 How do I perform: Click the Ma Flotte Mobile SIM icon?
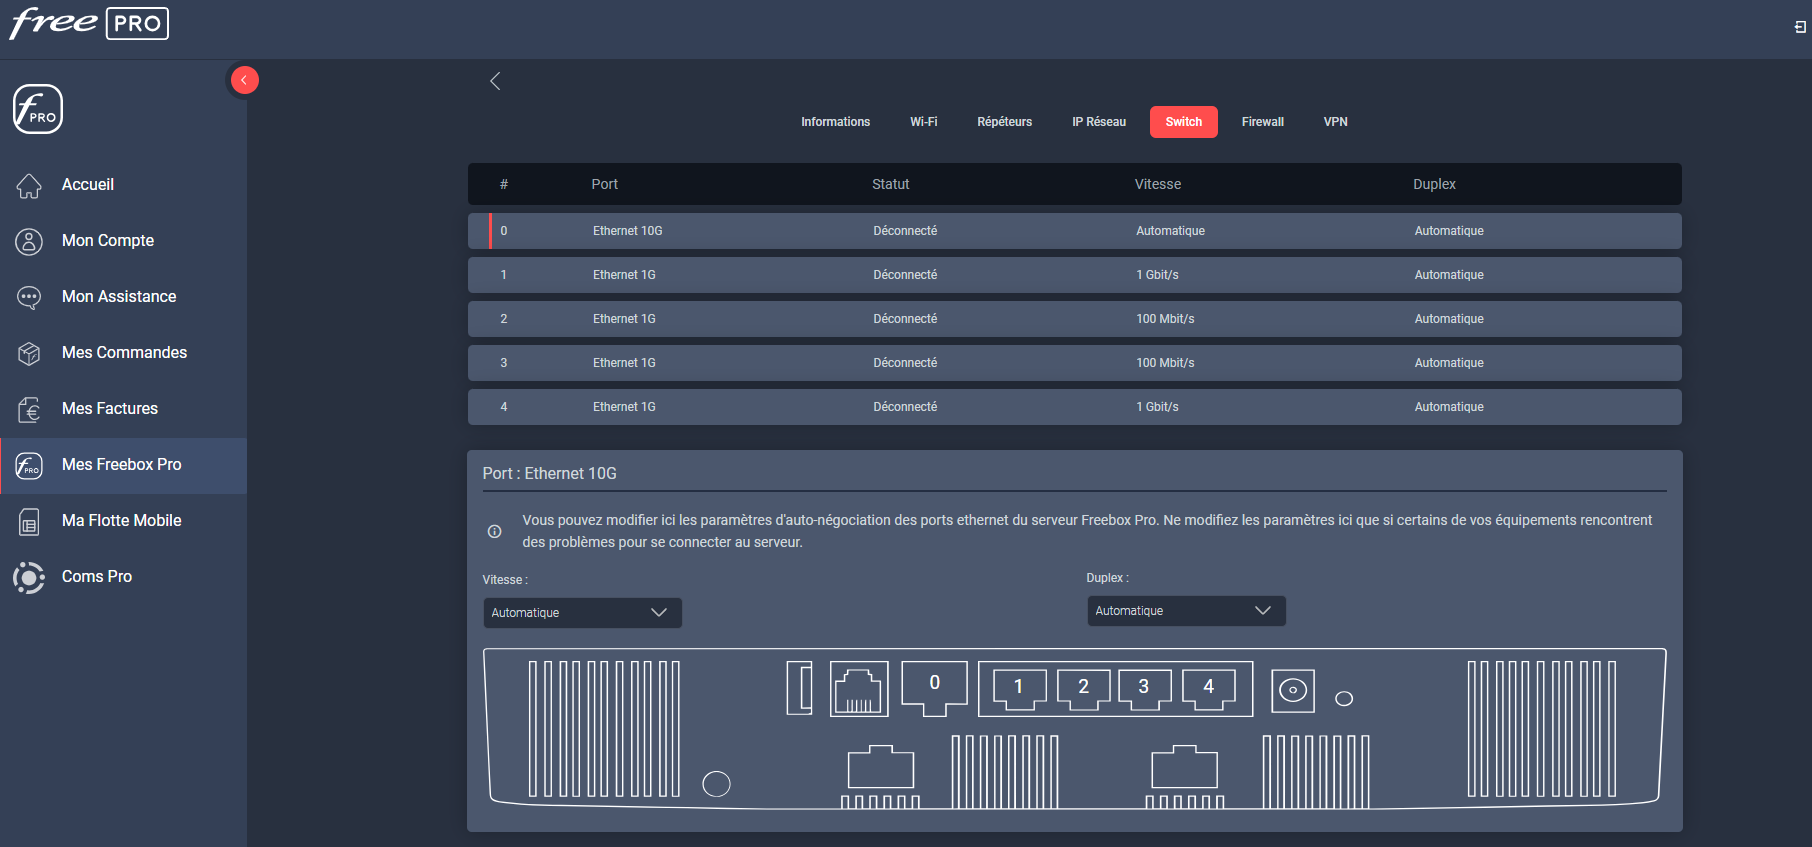(x=29, y=521)
